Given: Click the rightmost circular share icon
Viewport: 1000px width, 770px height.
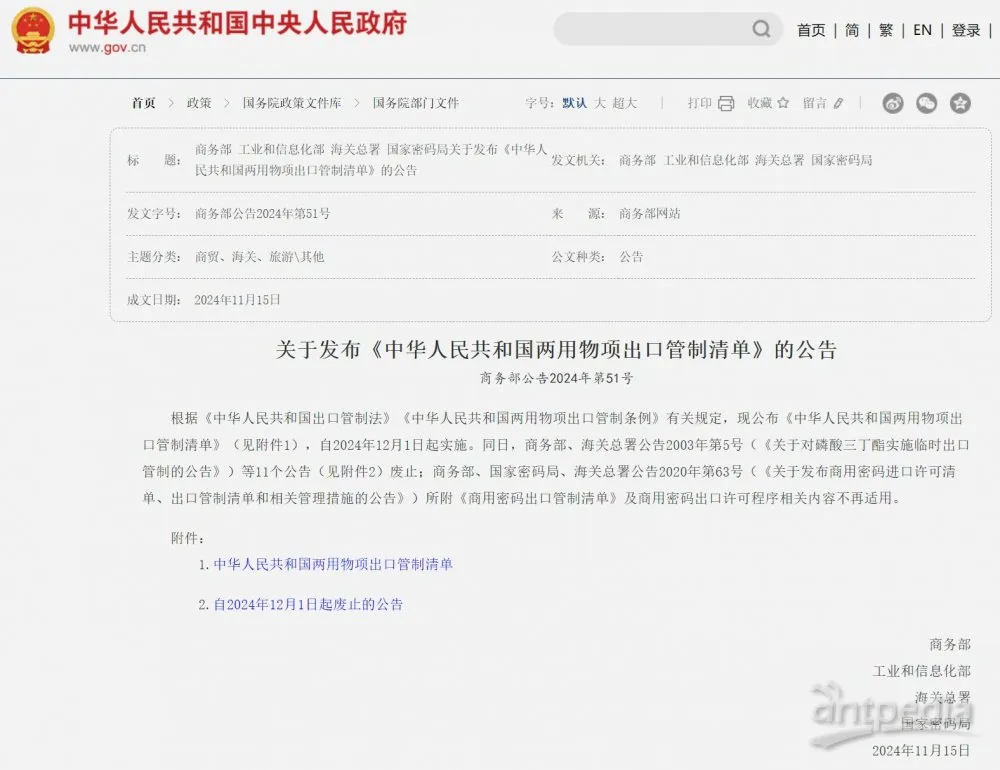Looking at the screenshot, I should pyautogui.click(x=960, y=103).
